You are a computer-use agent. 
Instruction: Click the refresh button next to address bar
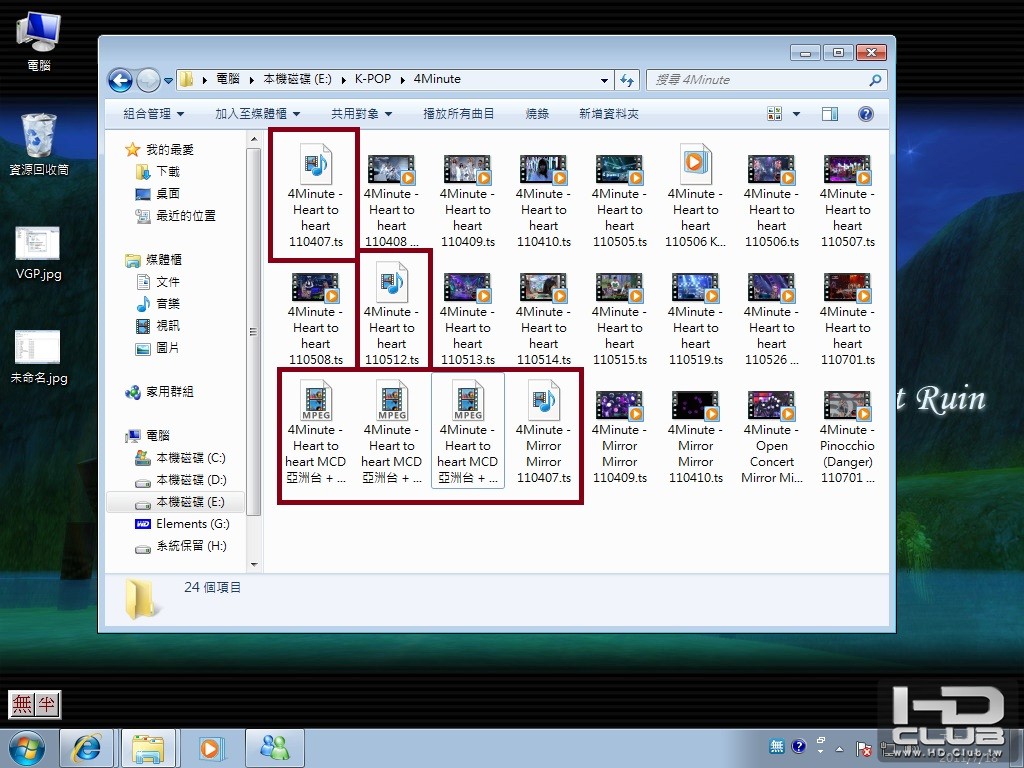627,80
